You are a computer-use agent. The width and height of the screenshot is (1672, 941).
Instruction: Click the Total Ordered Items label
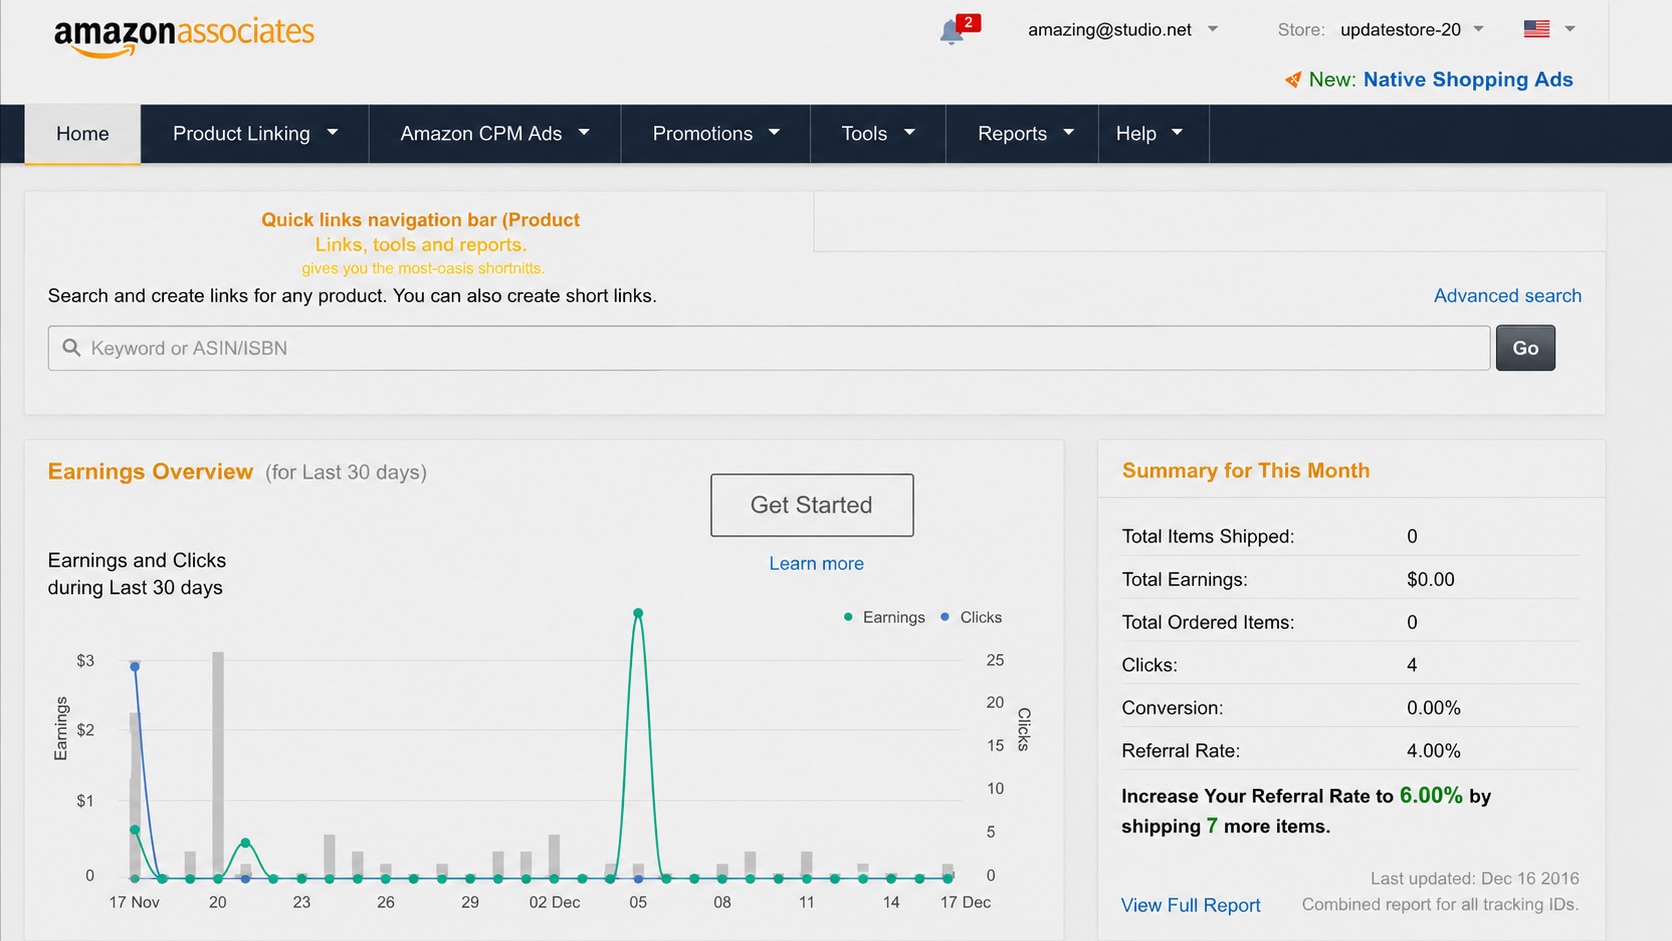[x=1208, y=623]
